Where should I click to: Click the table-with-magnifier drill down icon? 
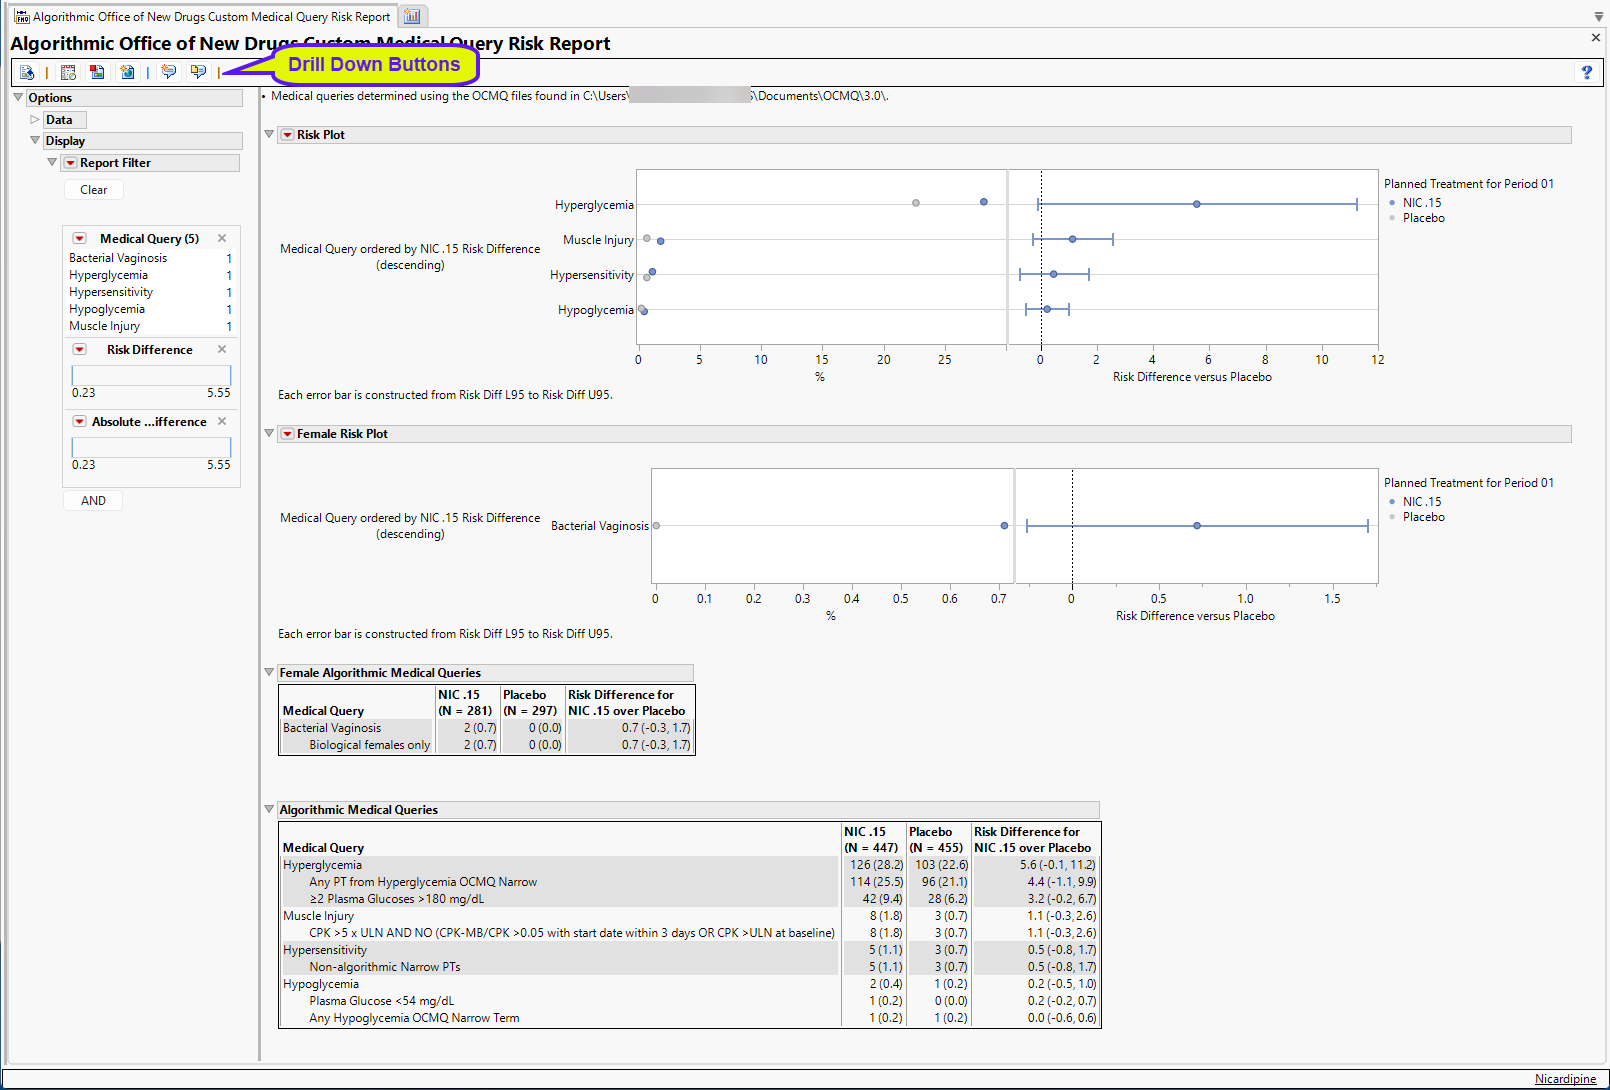click(x=68, y=72)
